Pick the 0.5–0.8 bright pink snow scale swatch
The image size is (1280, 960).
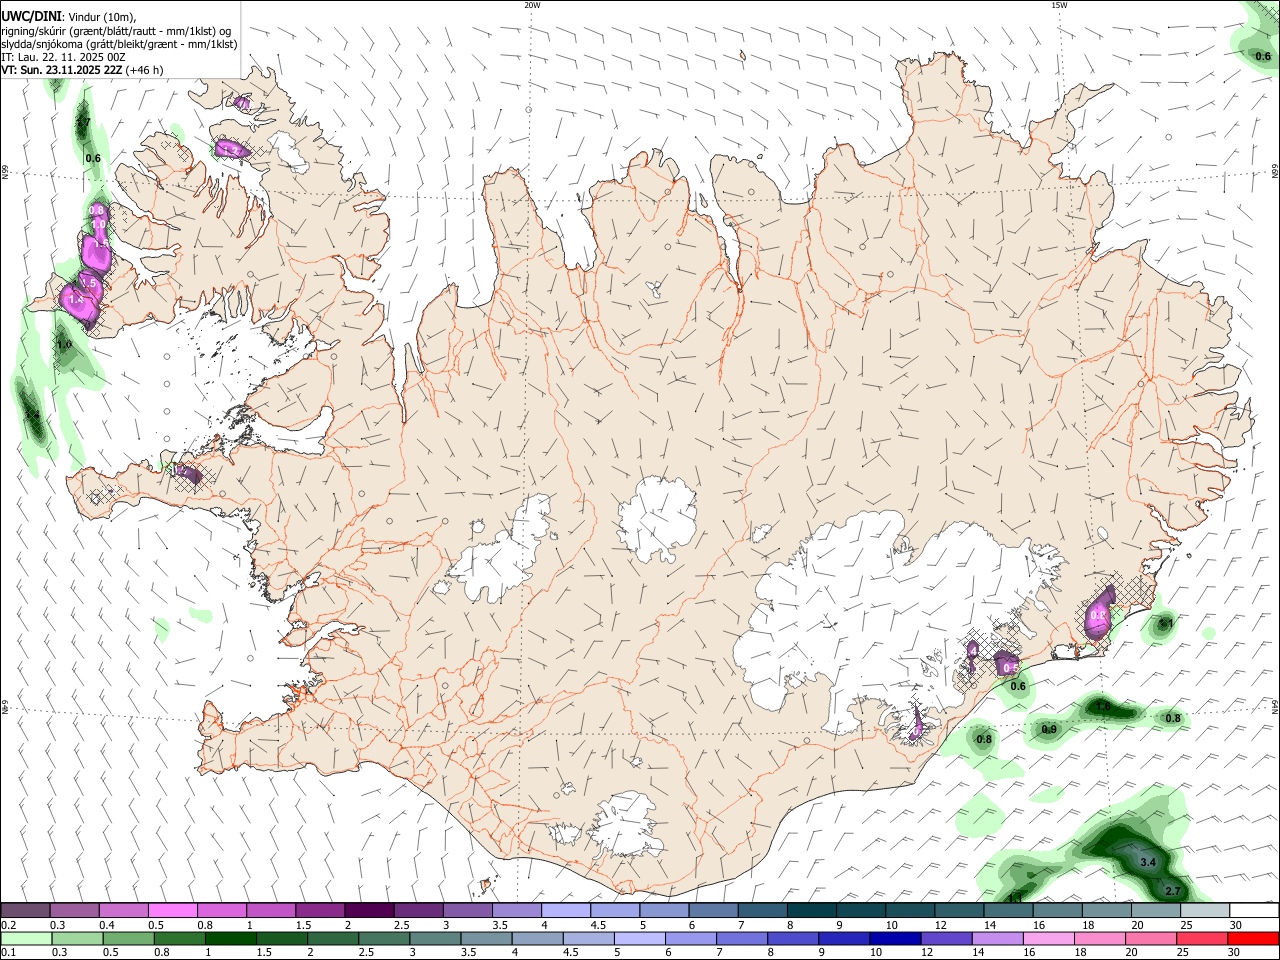[173, 911]
